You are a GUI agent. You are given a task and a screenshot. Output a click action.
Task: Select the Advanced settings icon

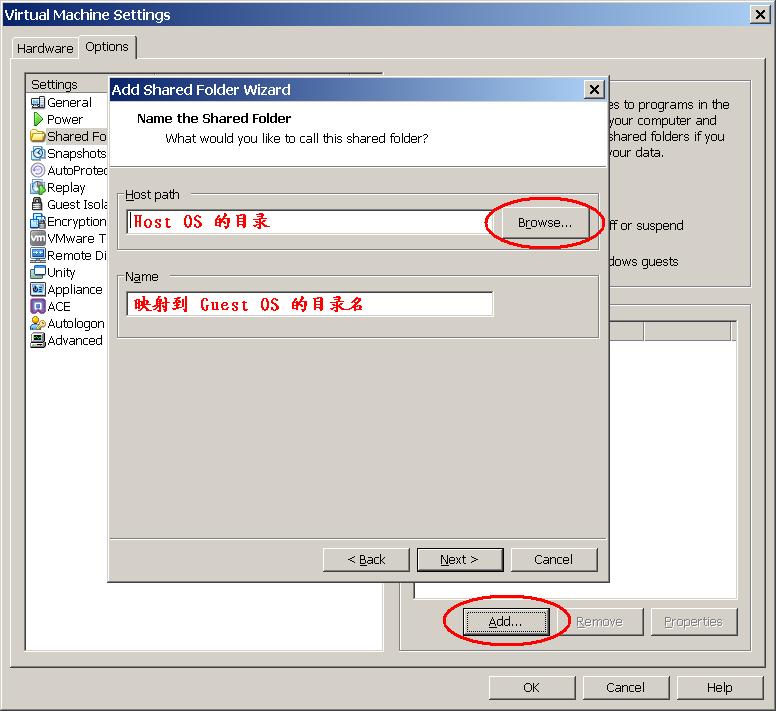coord(38,340)
